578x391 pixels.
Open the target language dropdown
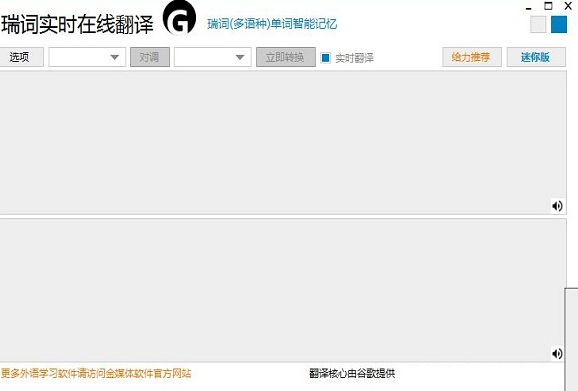213,57
